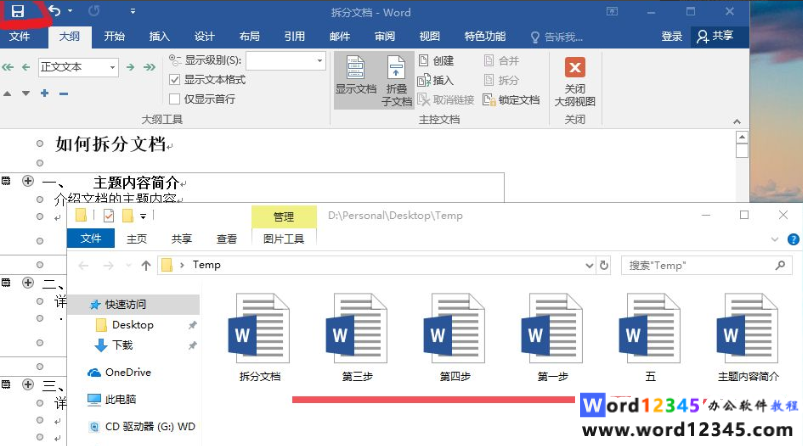Open Explorer 共享 tab
Viewport: 803px width, 446px height.
(x=182, y=239)
